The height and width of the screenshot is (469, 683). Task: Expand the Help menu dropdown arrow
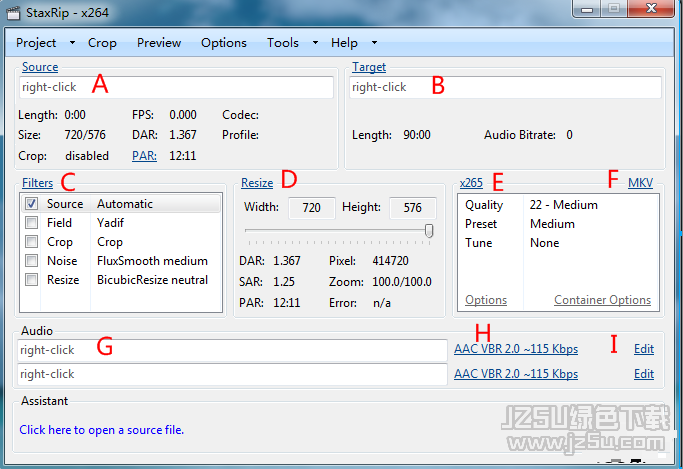tap(374, 43)
